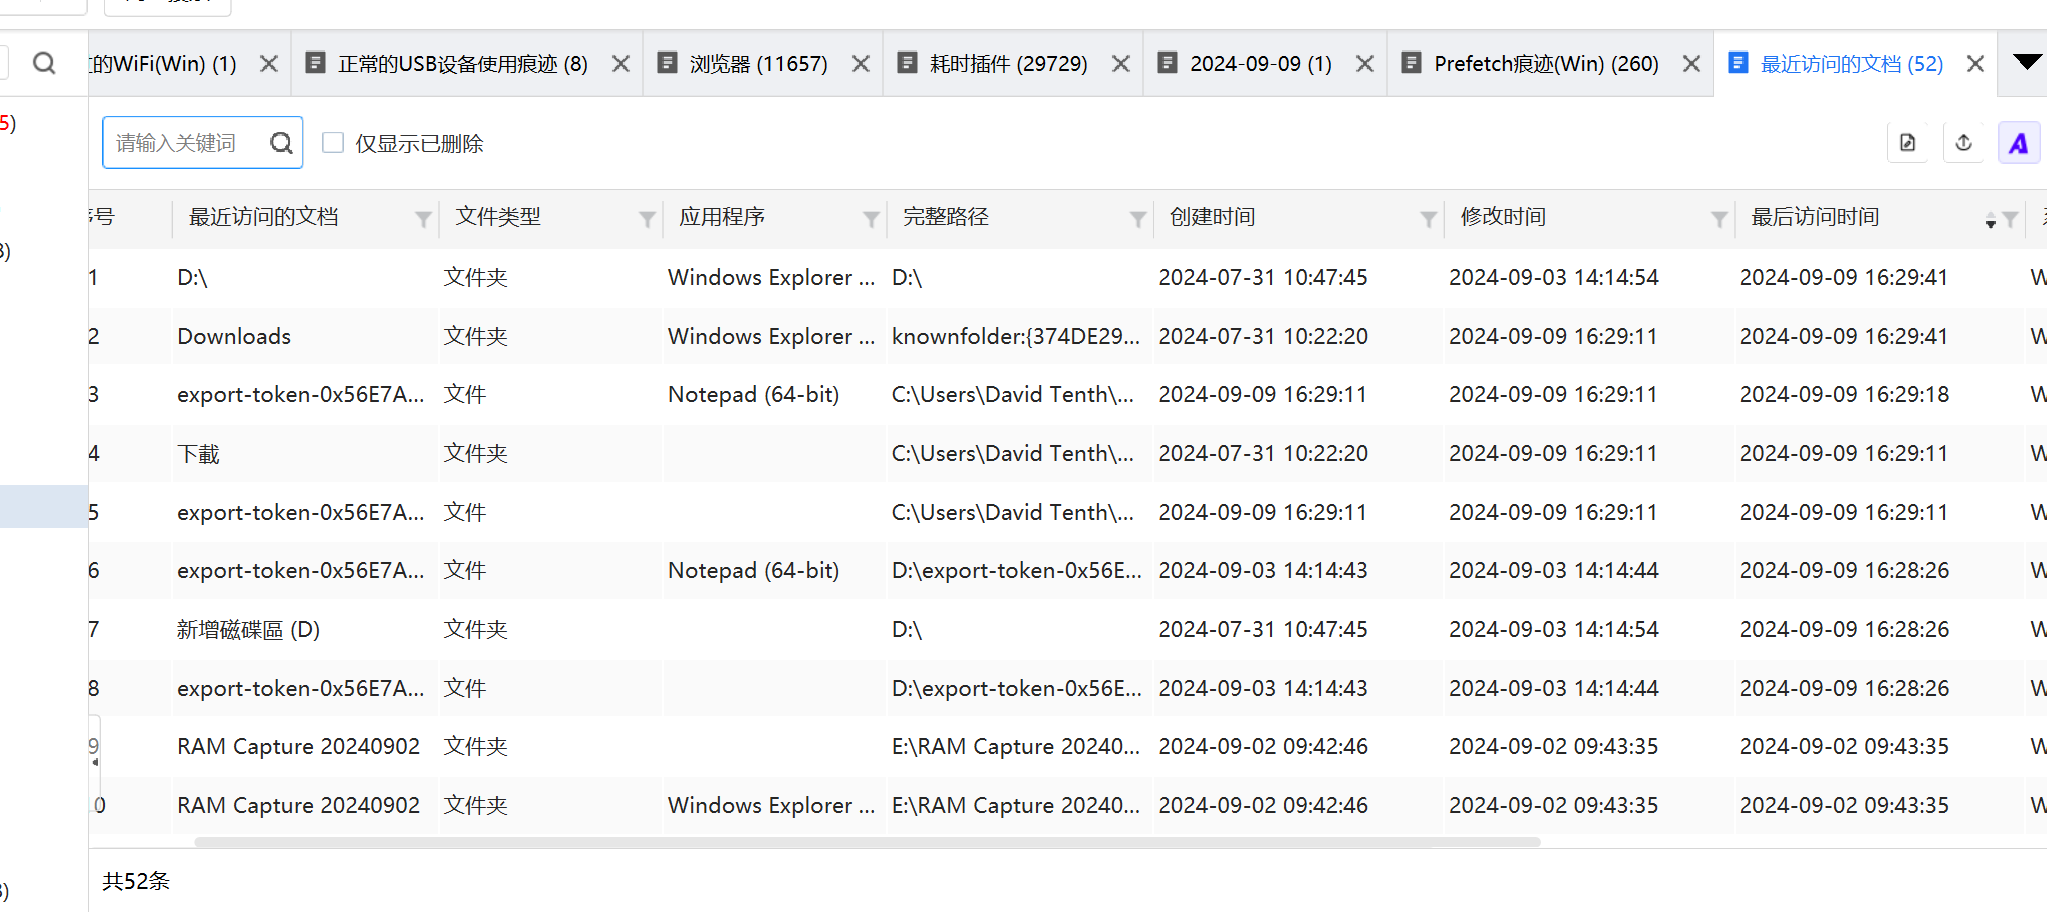Viewport: 2047px width, 912px height.
Task: Select the 新增磁碟區 (D) row
Action: point(1067,629)
